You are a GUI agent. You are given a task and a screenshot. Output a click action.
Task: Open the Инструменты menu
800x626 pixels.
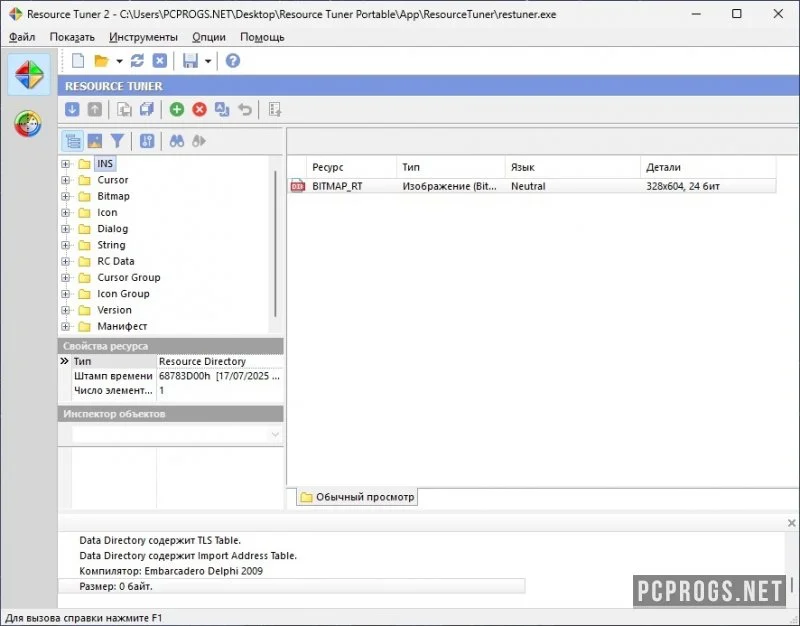[x=143, y=37]
